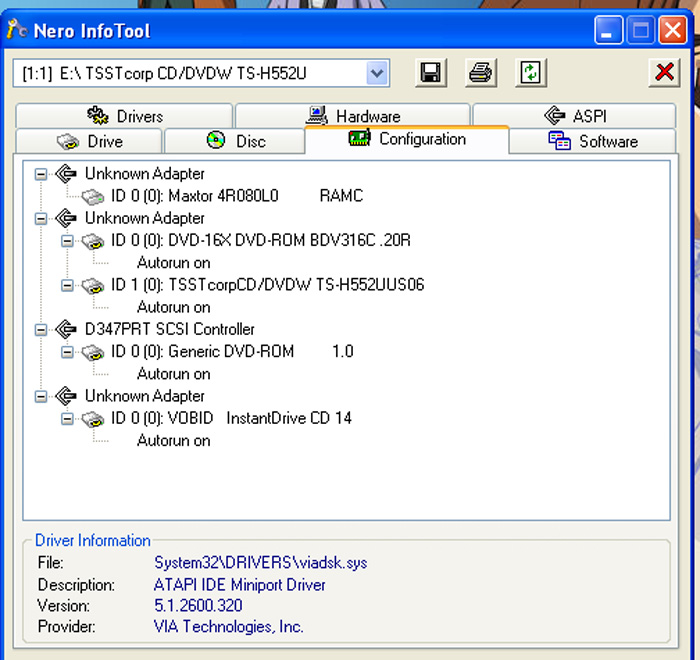This screenshot has height=660, width=700.
Task: Select the Configuration tab
Action: click(x=407, y=139)
